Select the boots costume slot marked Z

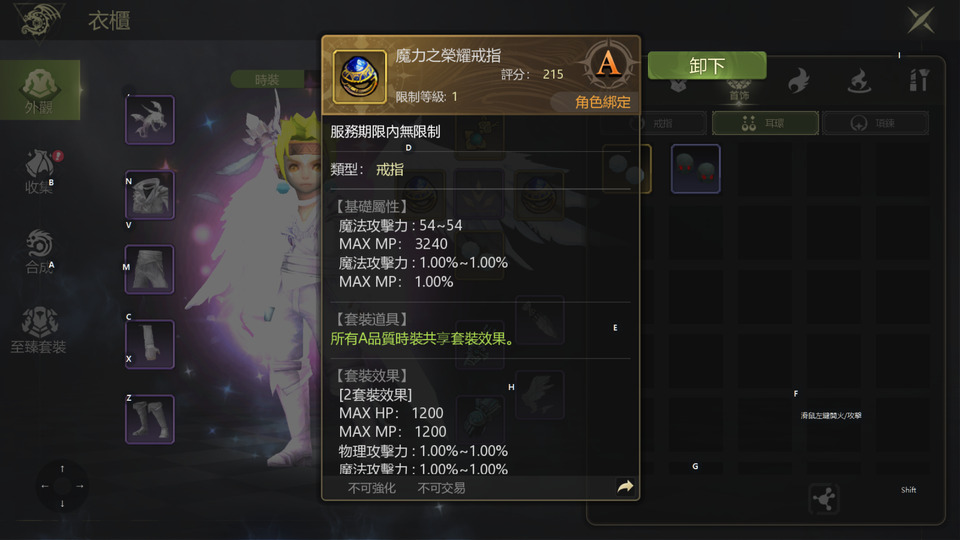click(150, 419)
